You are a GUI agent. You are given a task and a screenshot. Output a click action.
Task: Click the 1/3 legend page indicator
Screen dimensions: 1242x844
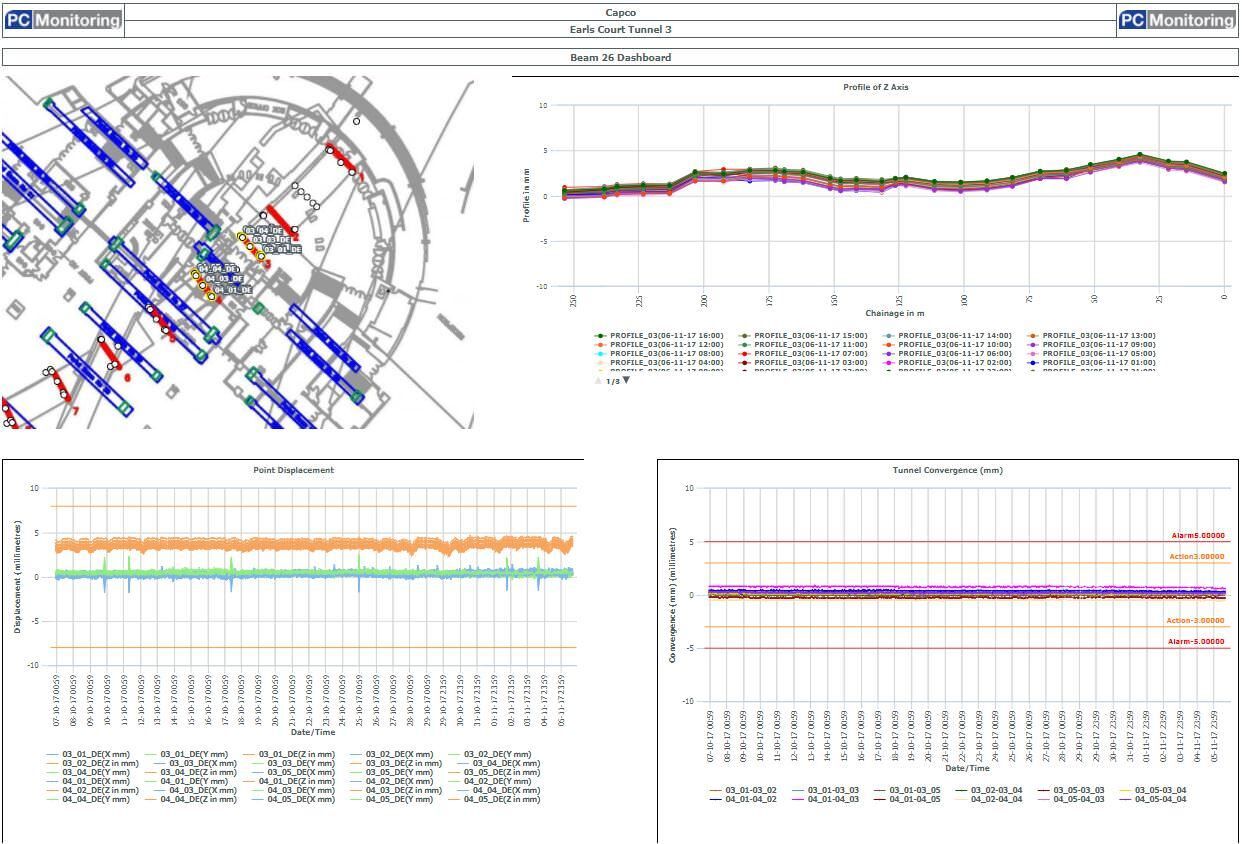coord(612,381)
